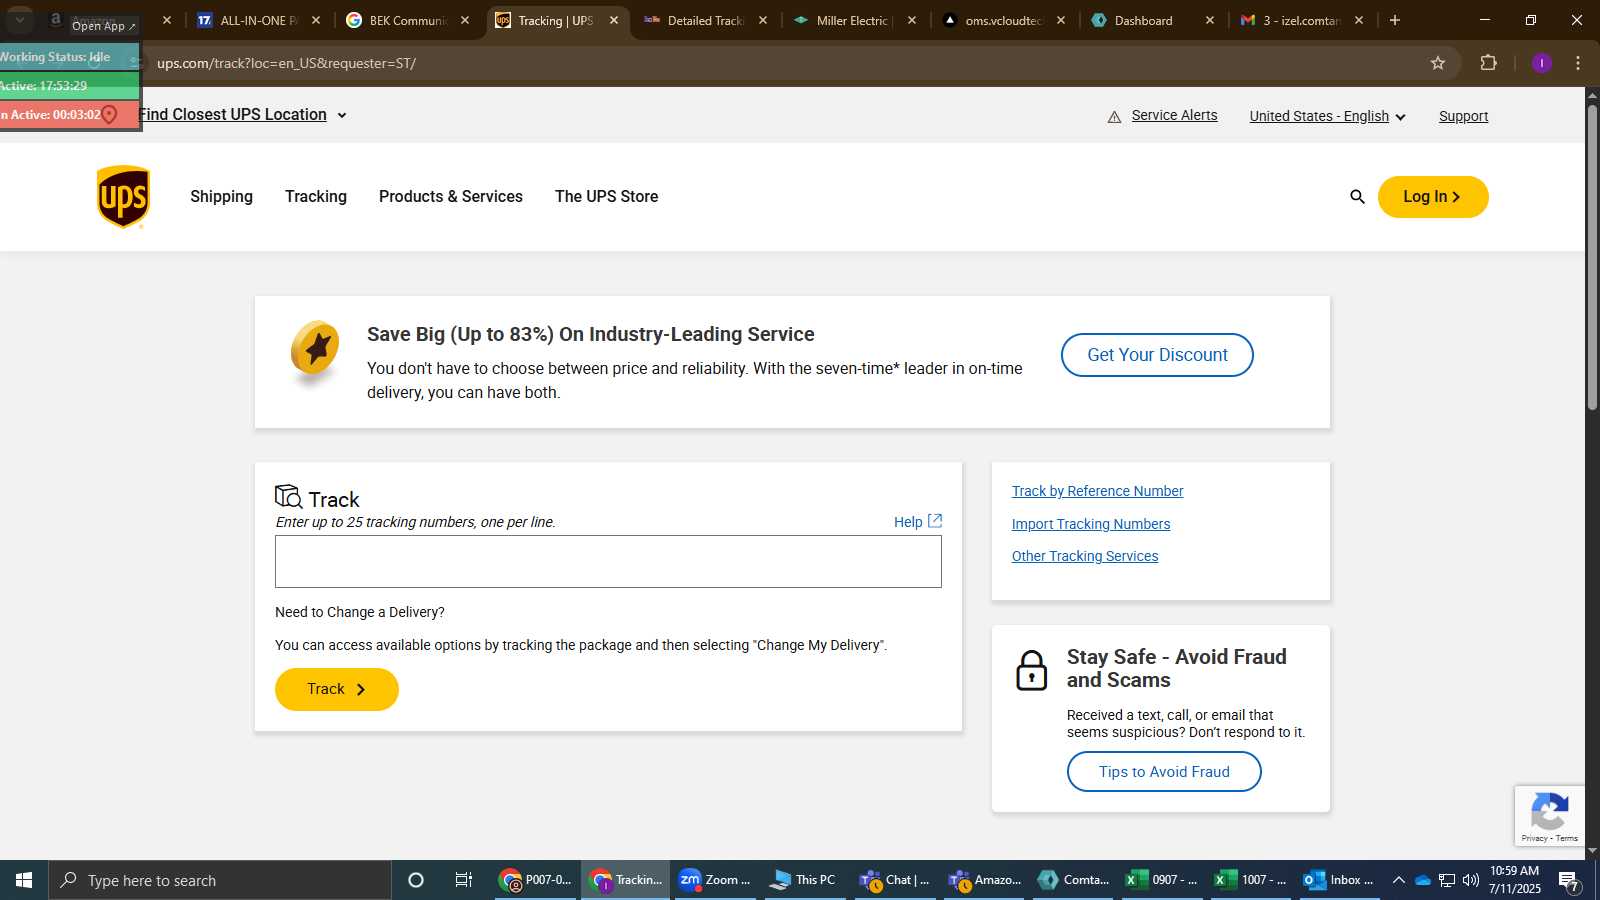The image size is (1600, 900).
Task: Open the Tracking menu
Action: click(316, 197)
